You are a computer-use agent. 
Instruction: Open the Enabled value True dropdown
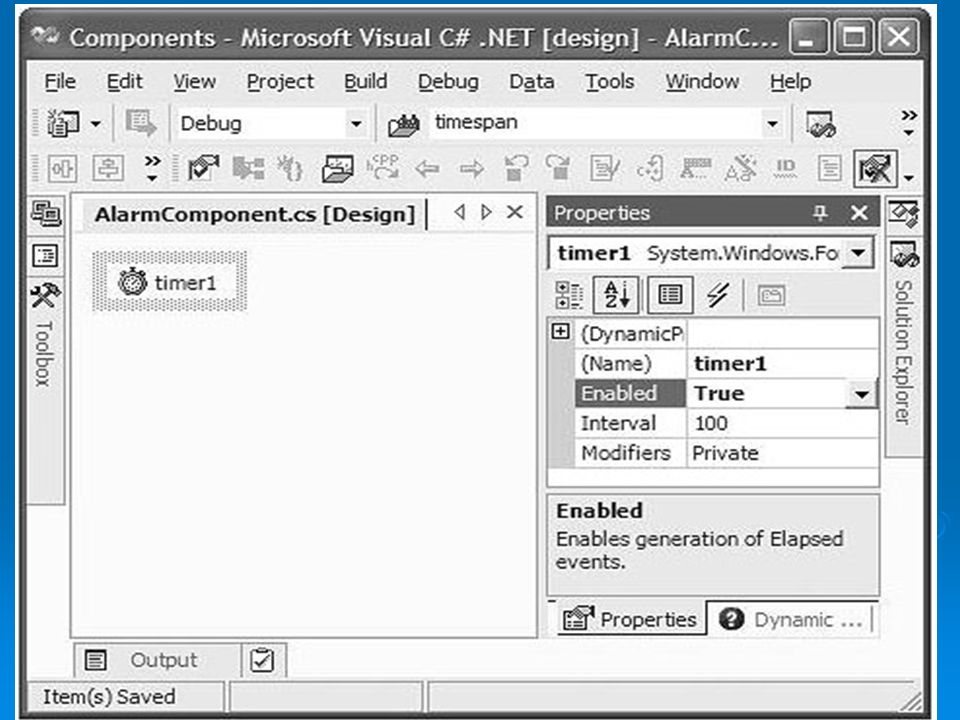pos(861,394)
